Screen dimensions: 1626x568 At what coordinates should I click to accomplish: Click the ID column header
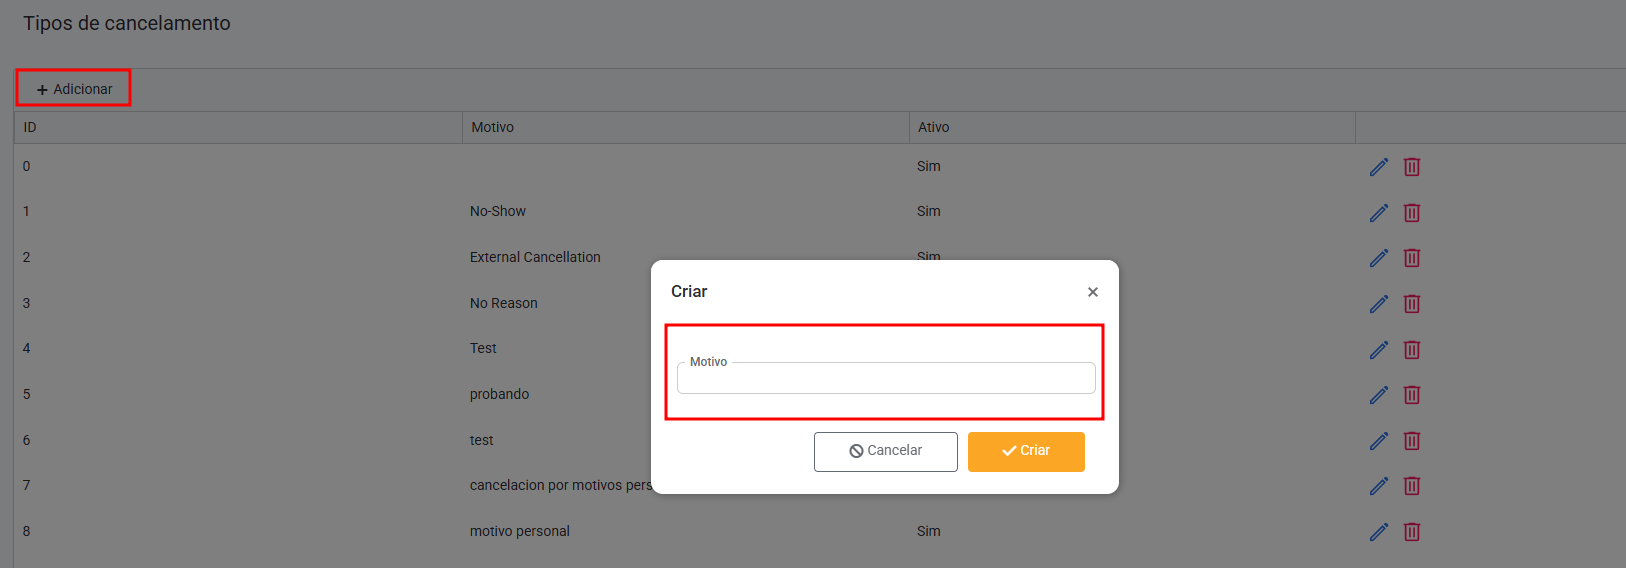point(30,127)
